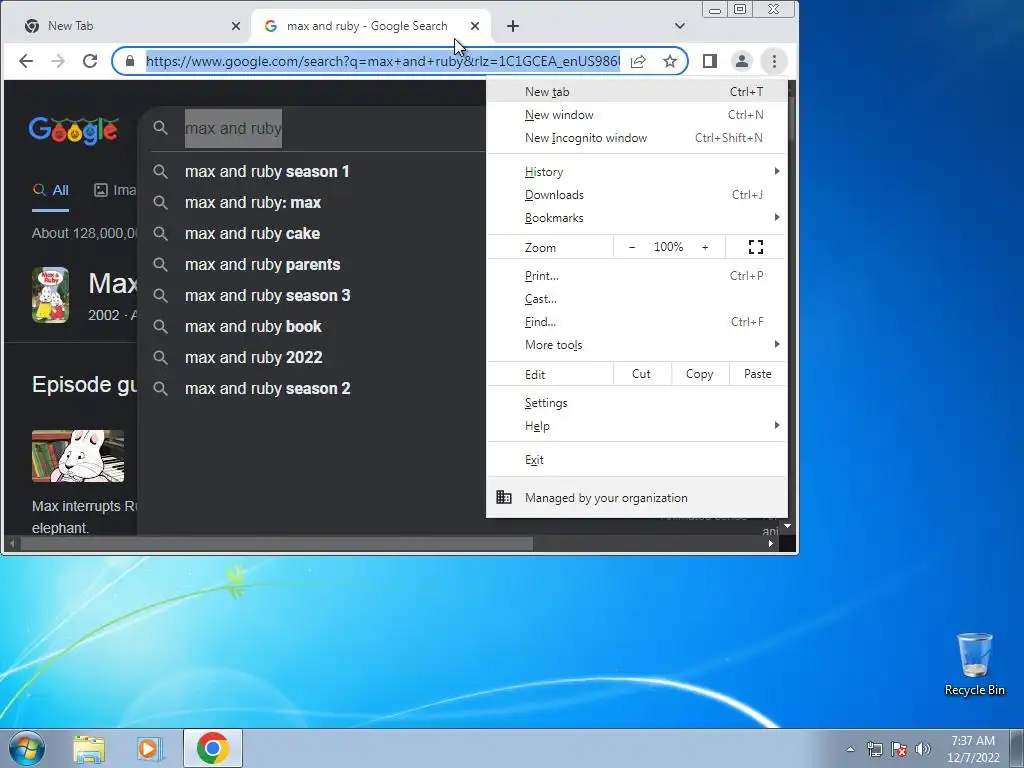Show hidden tray icons arrow
Viewport: 1024px width, 768px height.
(850, 749)
